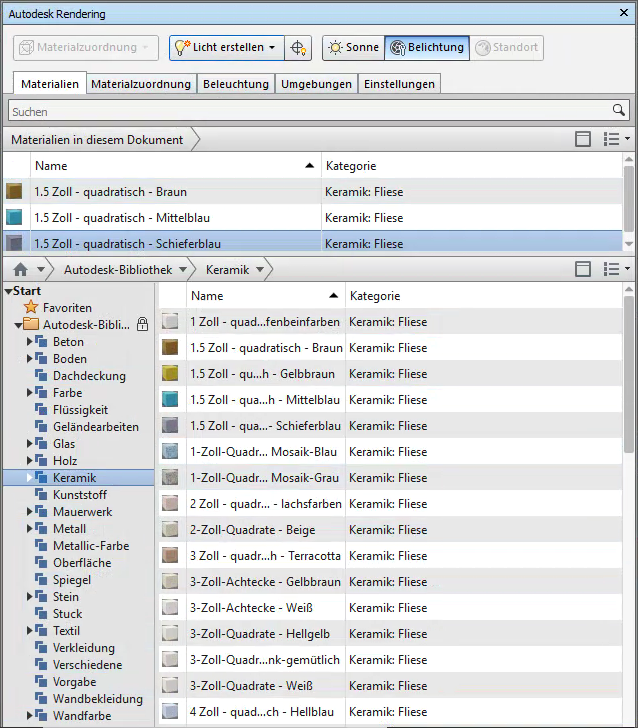Switch to the Materialzuordnung tab
The width and height of the screenshot is (638, 728).
point(141,84)
